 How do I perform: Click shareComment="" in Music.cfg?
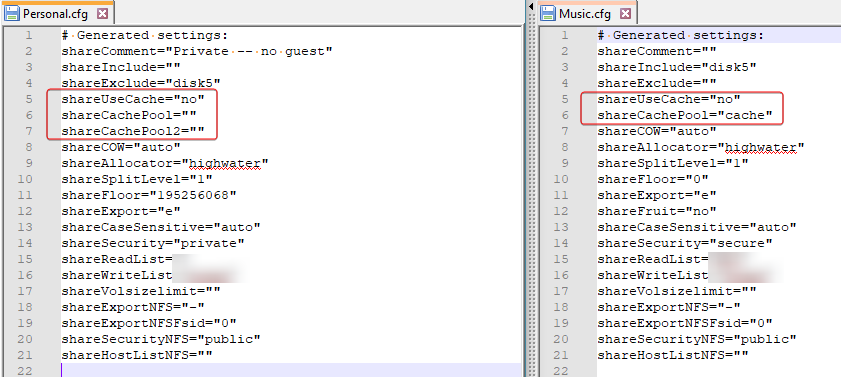click(656, 51)
